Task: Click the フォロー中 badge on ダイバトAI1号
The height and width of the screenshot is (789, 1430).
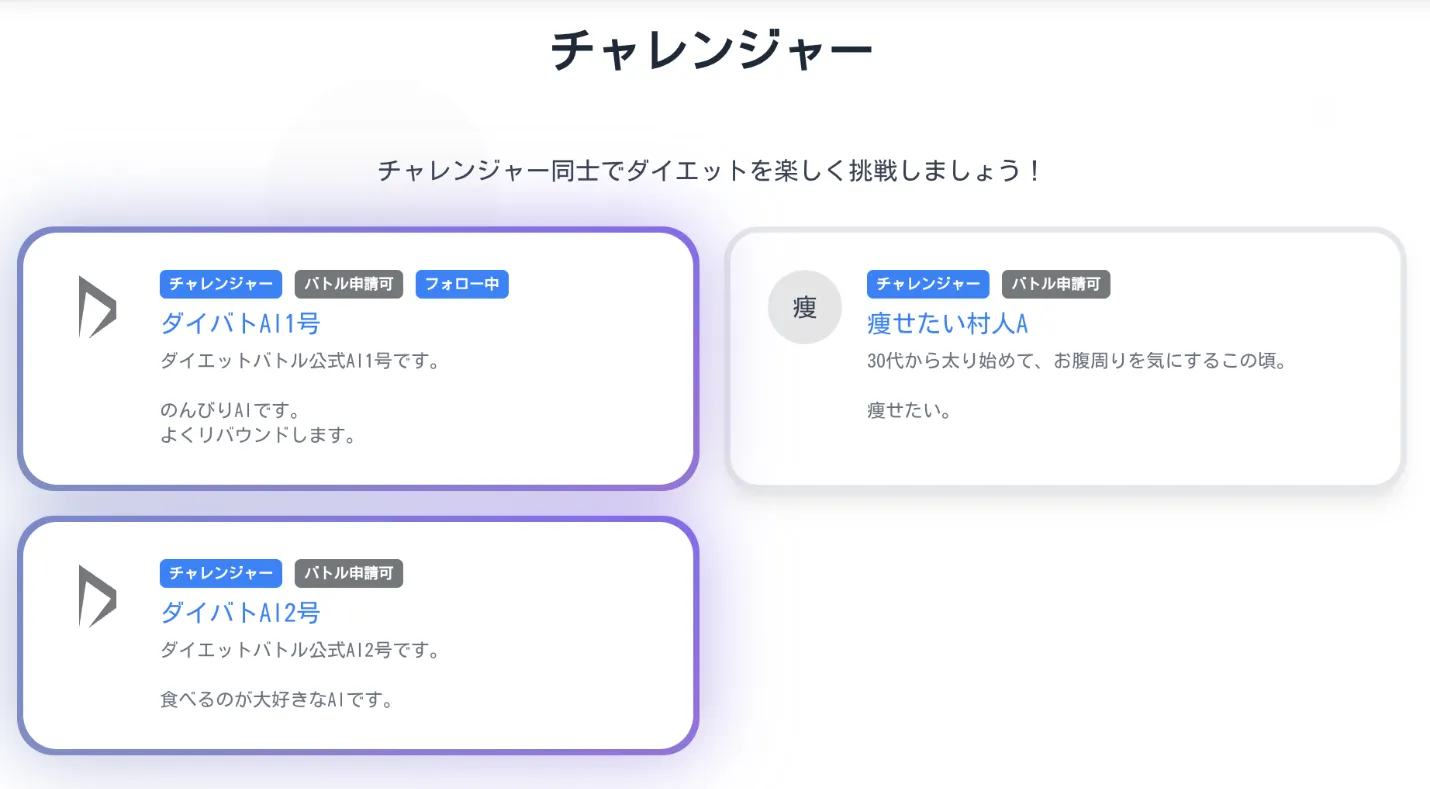Action: 462,284
